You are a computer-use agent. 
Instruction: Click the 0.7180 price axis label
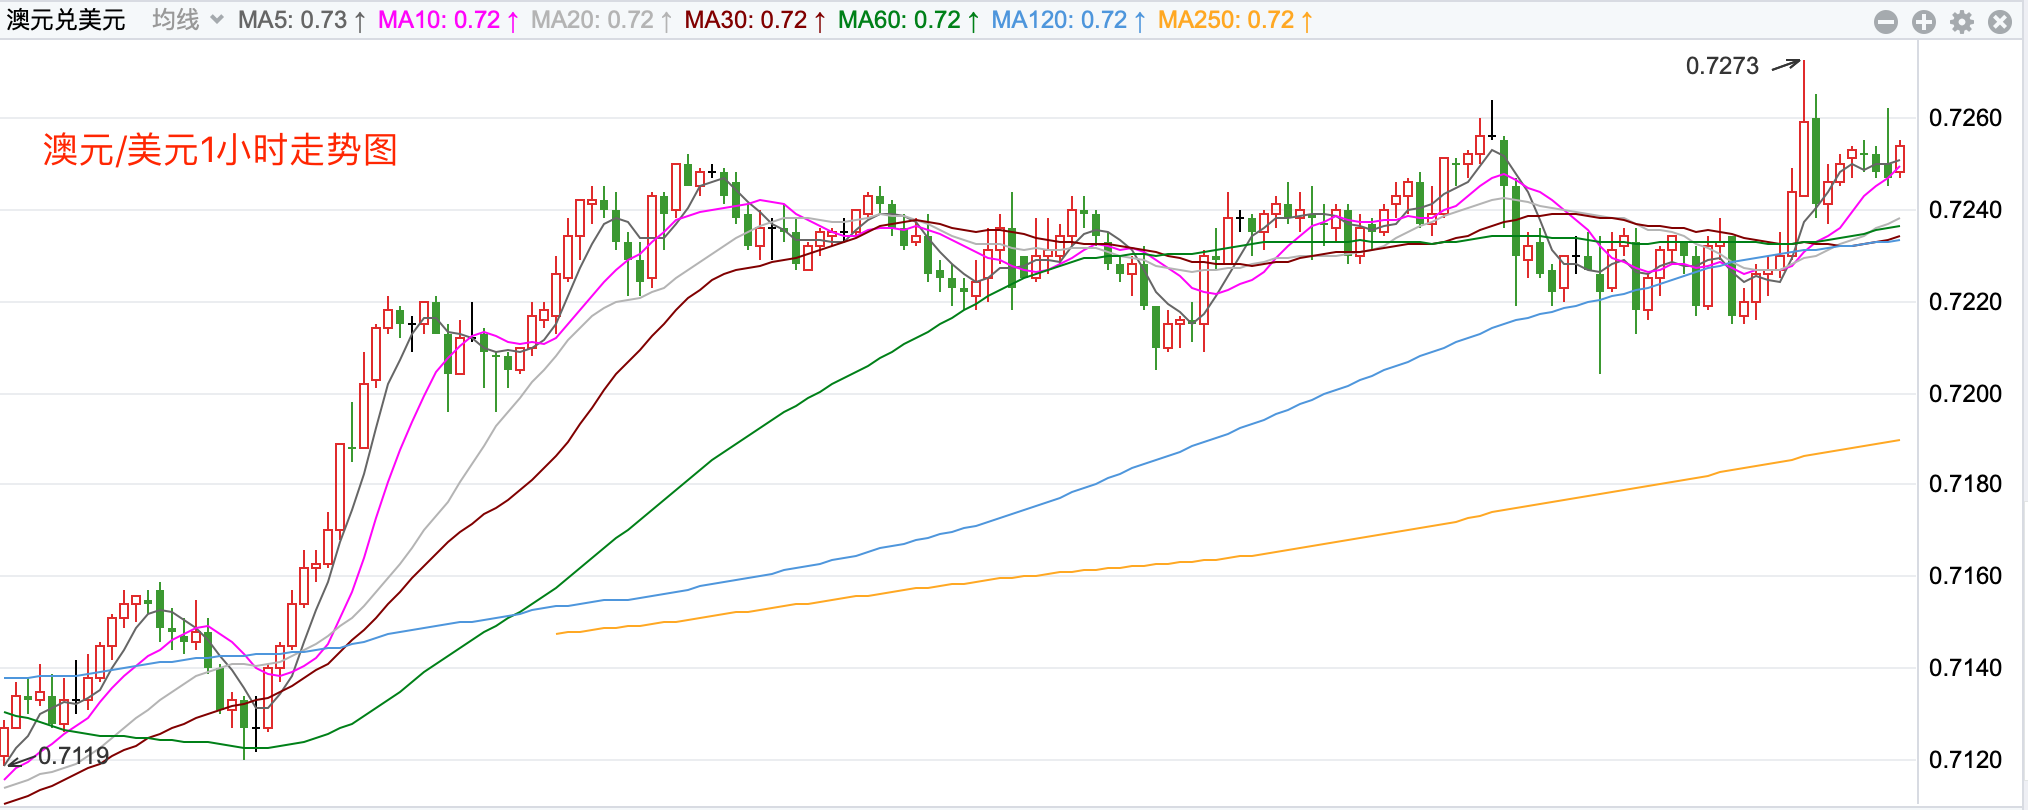(x=1964, y=484)
